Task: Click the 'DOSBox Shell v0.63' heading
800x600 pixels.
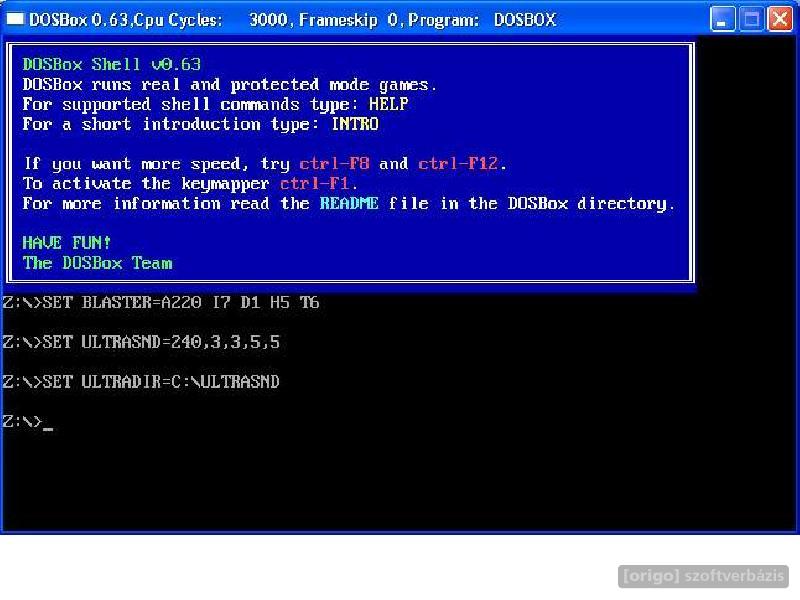Action: (112, 64)
